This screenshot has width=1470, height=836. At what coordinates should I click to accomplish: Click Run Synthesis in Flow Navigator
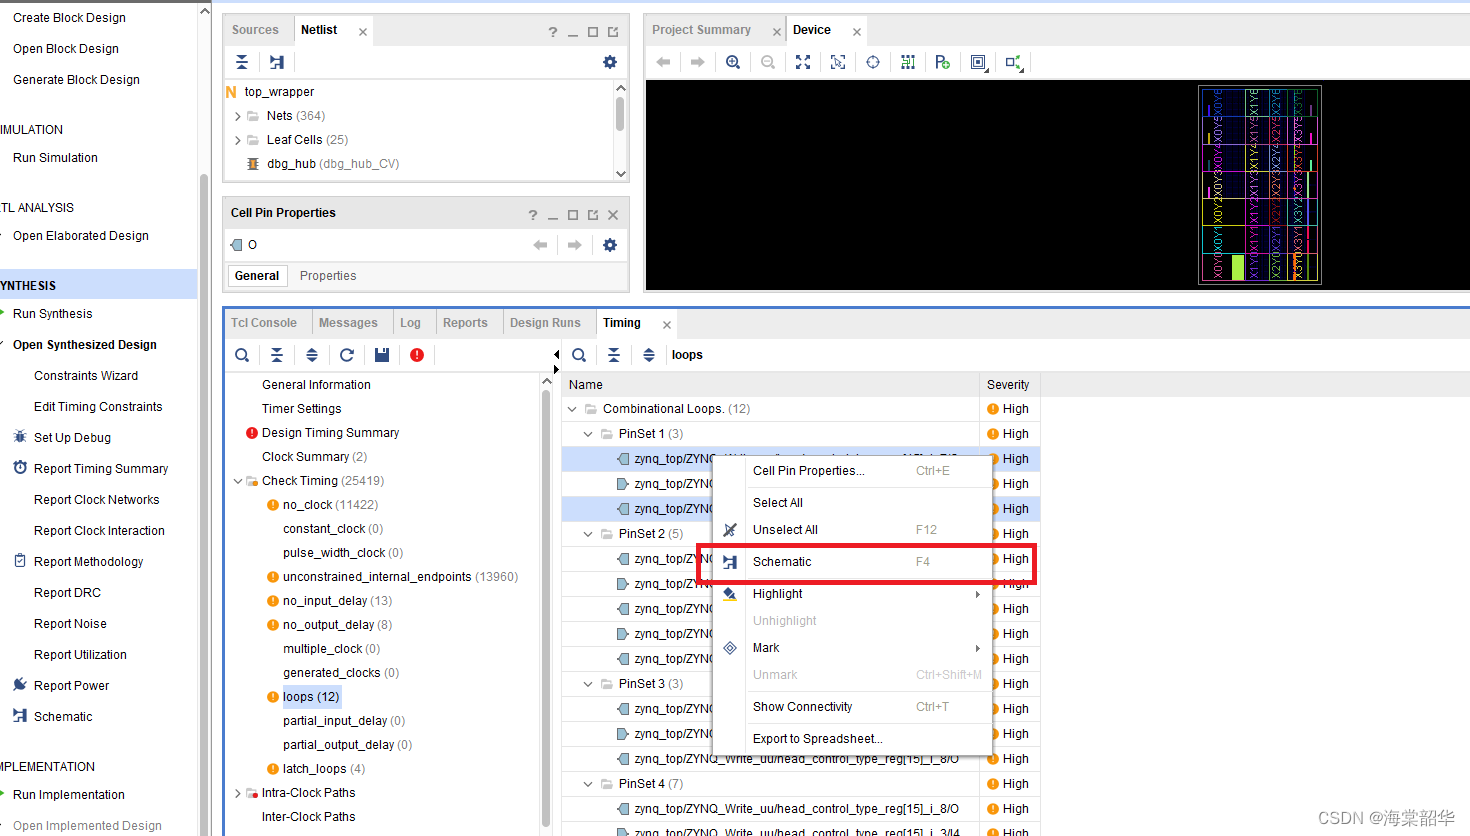point(52,314)
